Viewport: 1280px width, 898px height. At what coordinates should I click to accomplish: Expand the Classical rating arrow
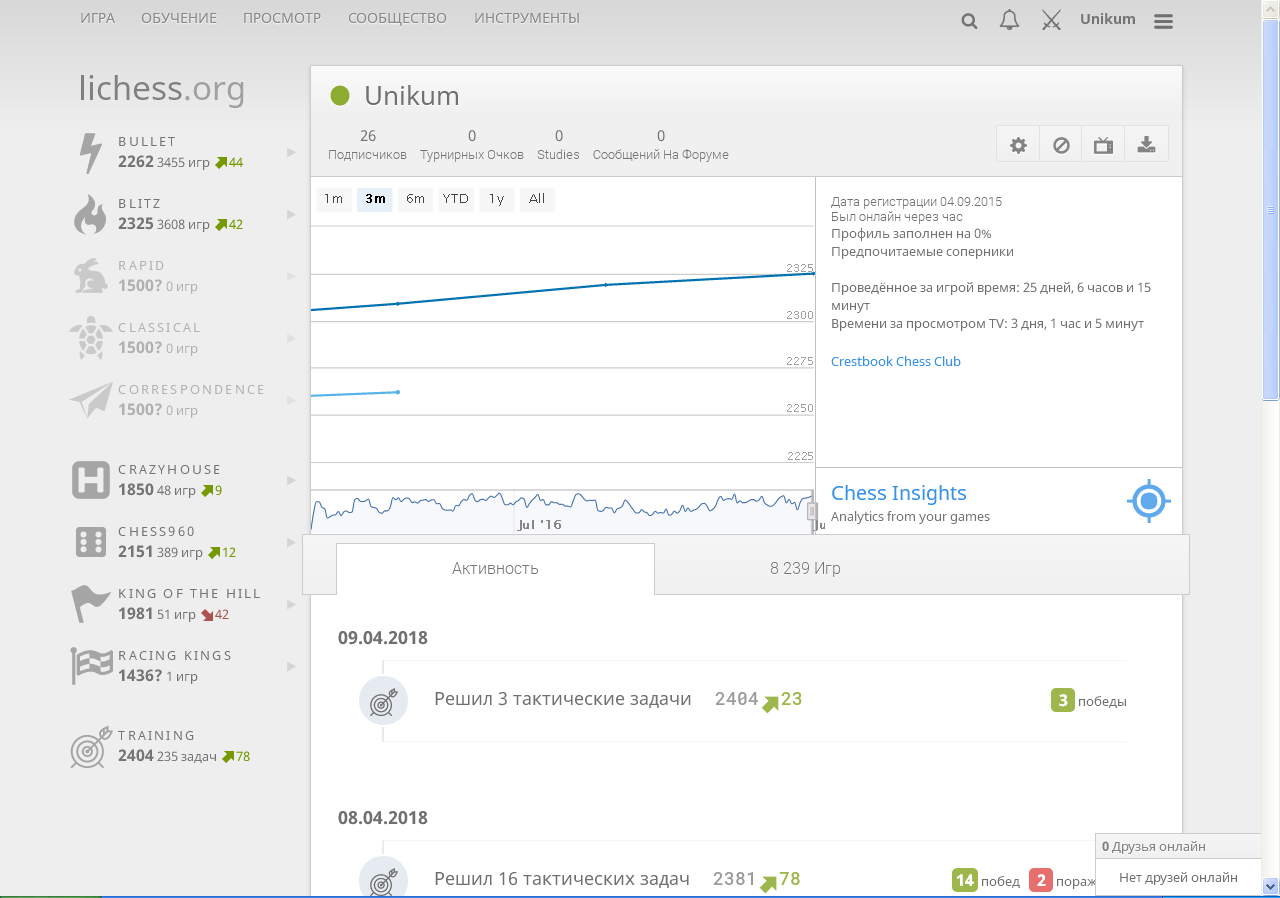(292, 338)
